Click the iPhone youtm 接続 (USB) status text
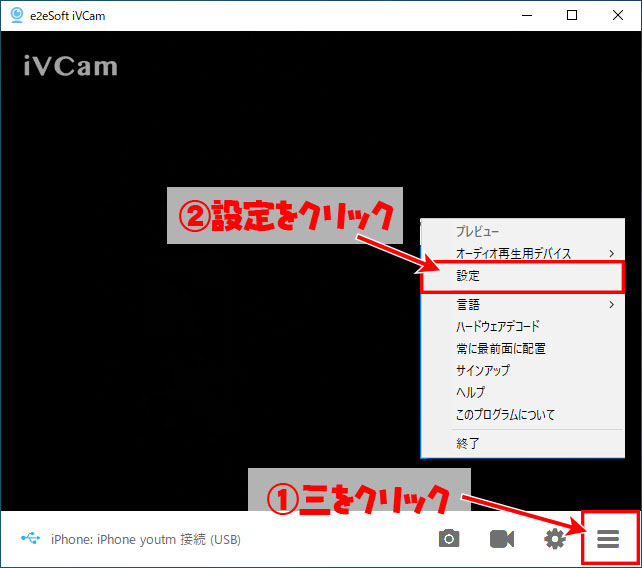The width and height of the screenshot is (642, 568). click(x=146, y=539)
